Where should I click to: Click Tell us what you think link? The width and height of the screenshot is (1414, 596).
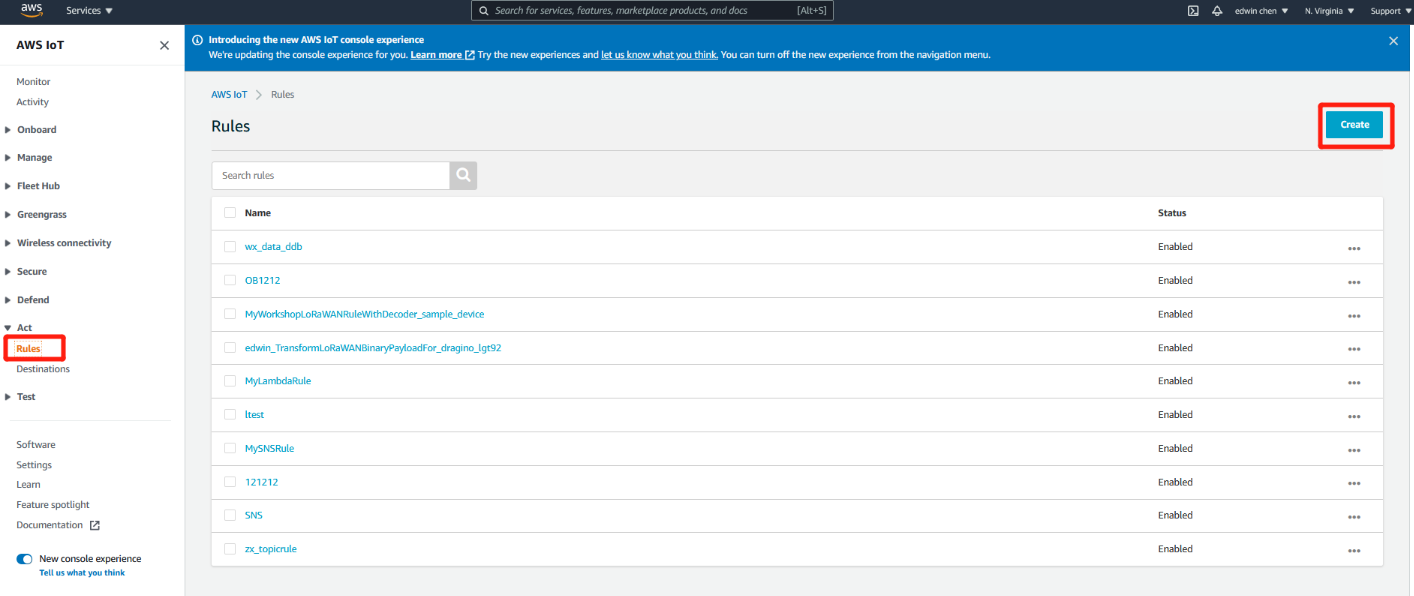(82, 573)
